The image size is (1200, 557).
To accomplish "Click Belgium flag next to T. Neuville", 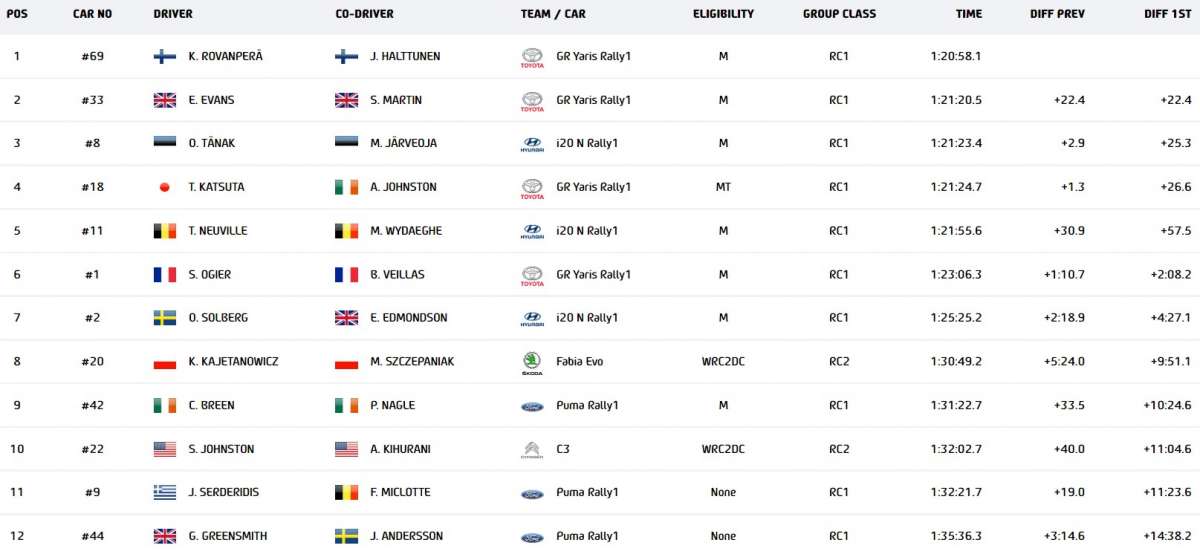I will coord(165,231).
